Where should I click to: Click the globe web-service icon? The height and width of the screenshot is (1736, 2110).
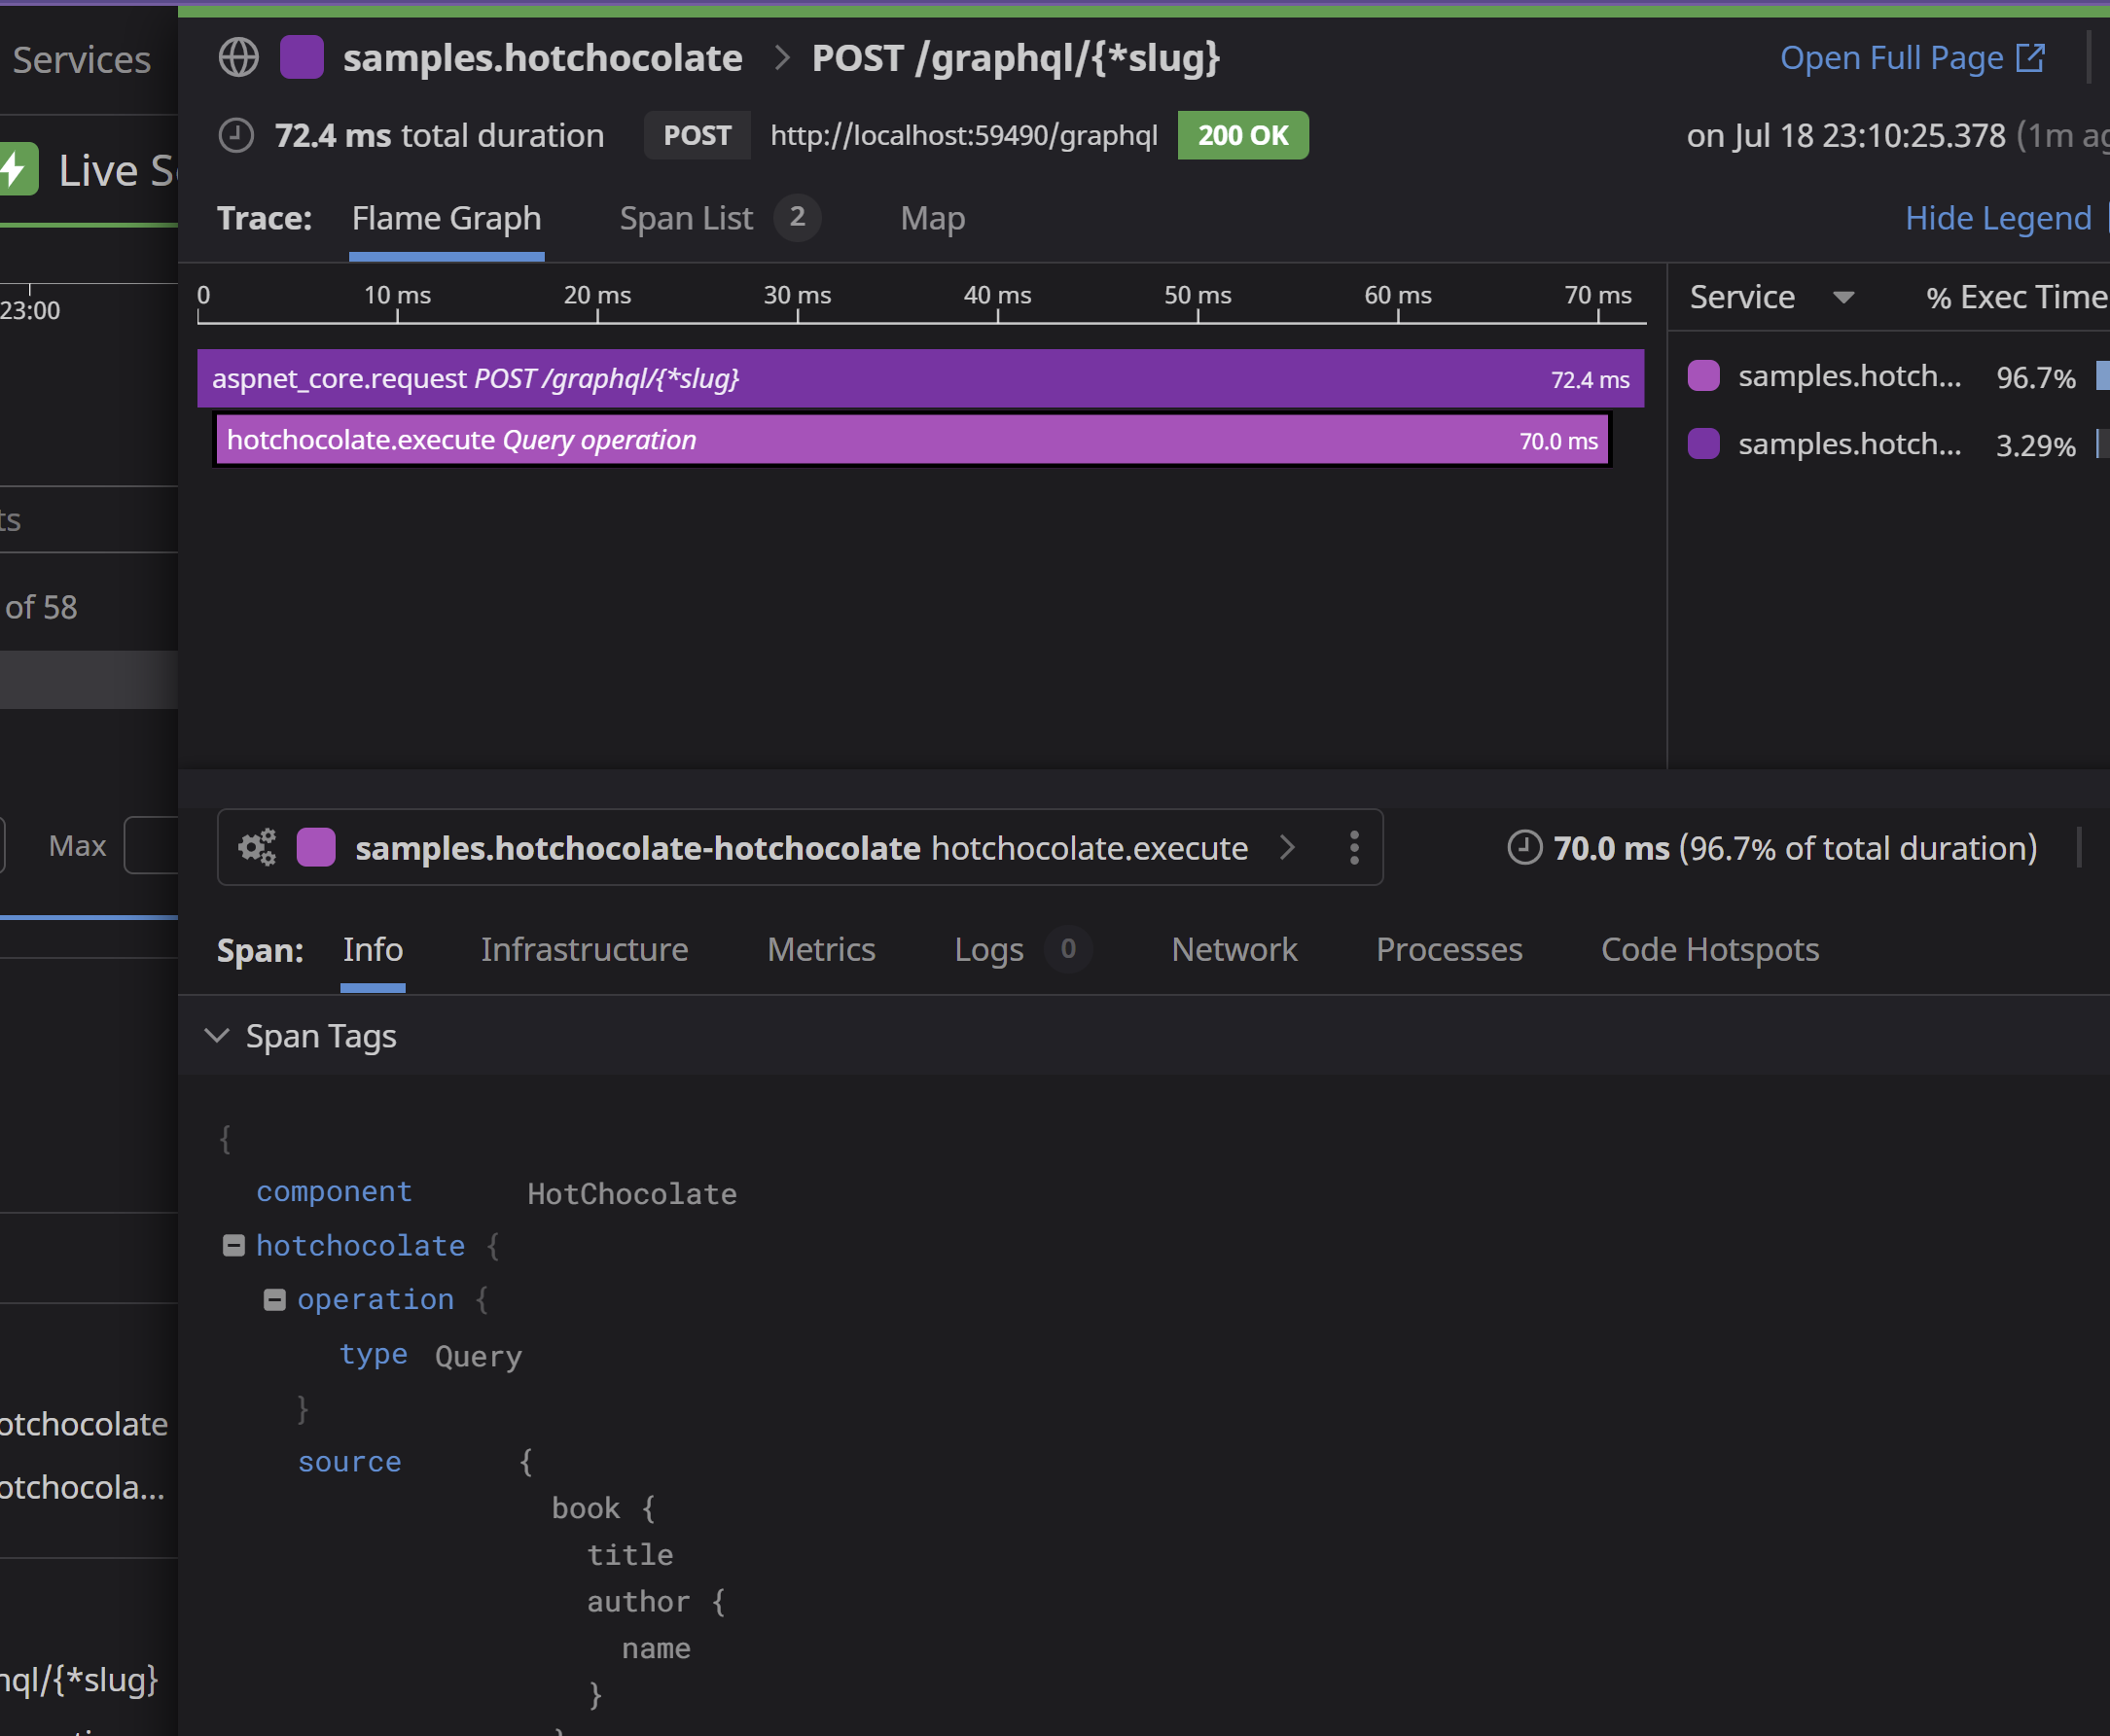238,57
